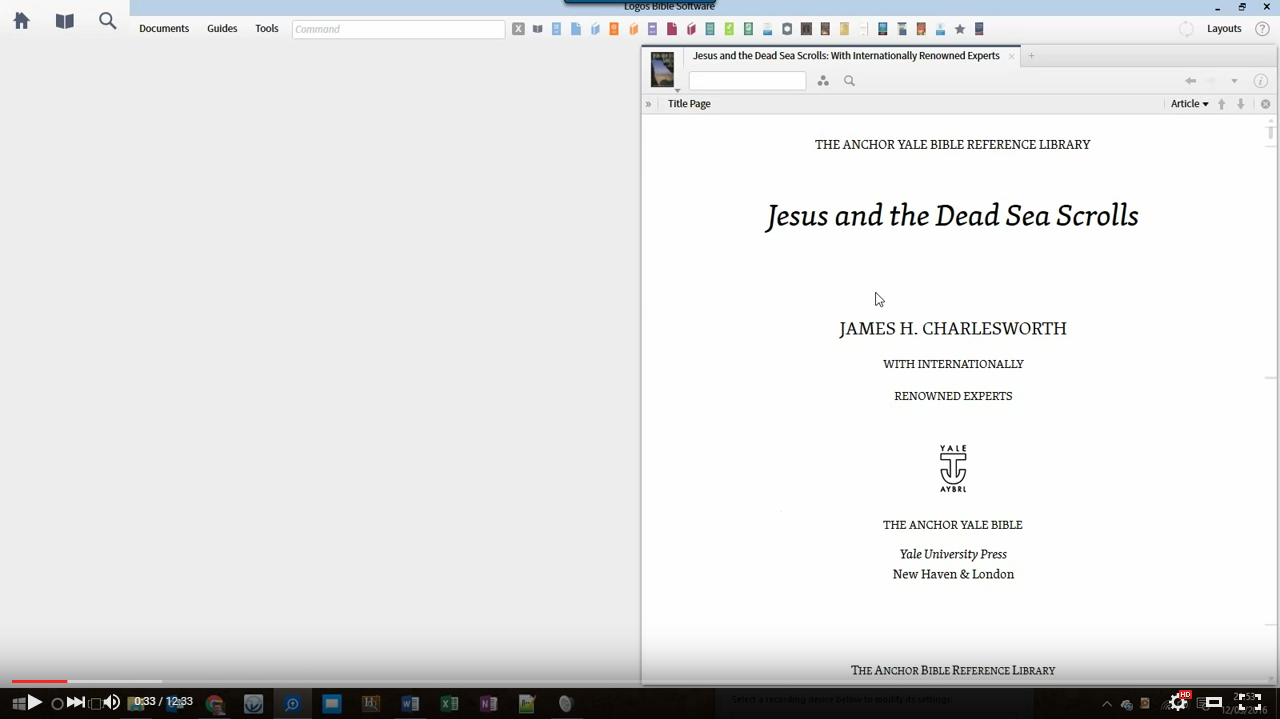Viewport: 1280px width, 719px height.
Task: Open the Search magnifier in top bar
Action: coord(108,21)
